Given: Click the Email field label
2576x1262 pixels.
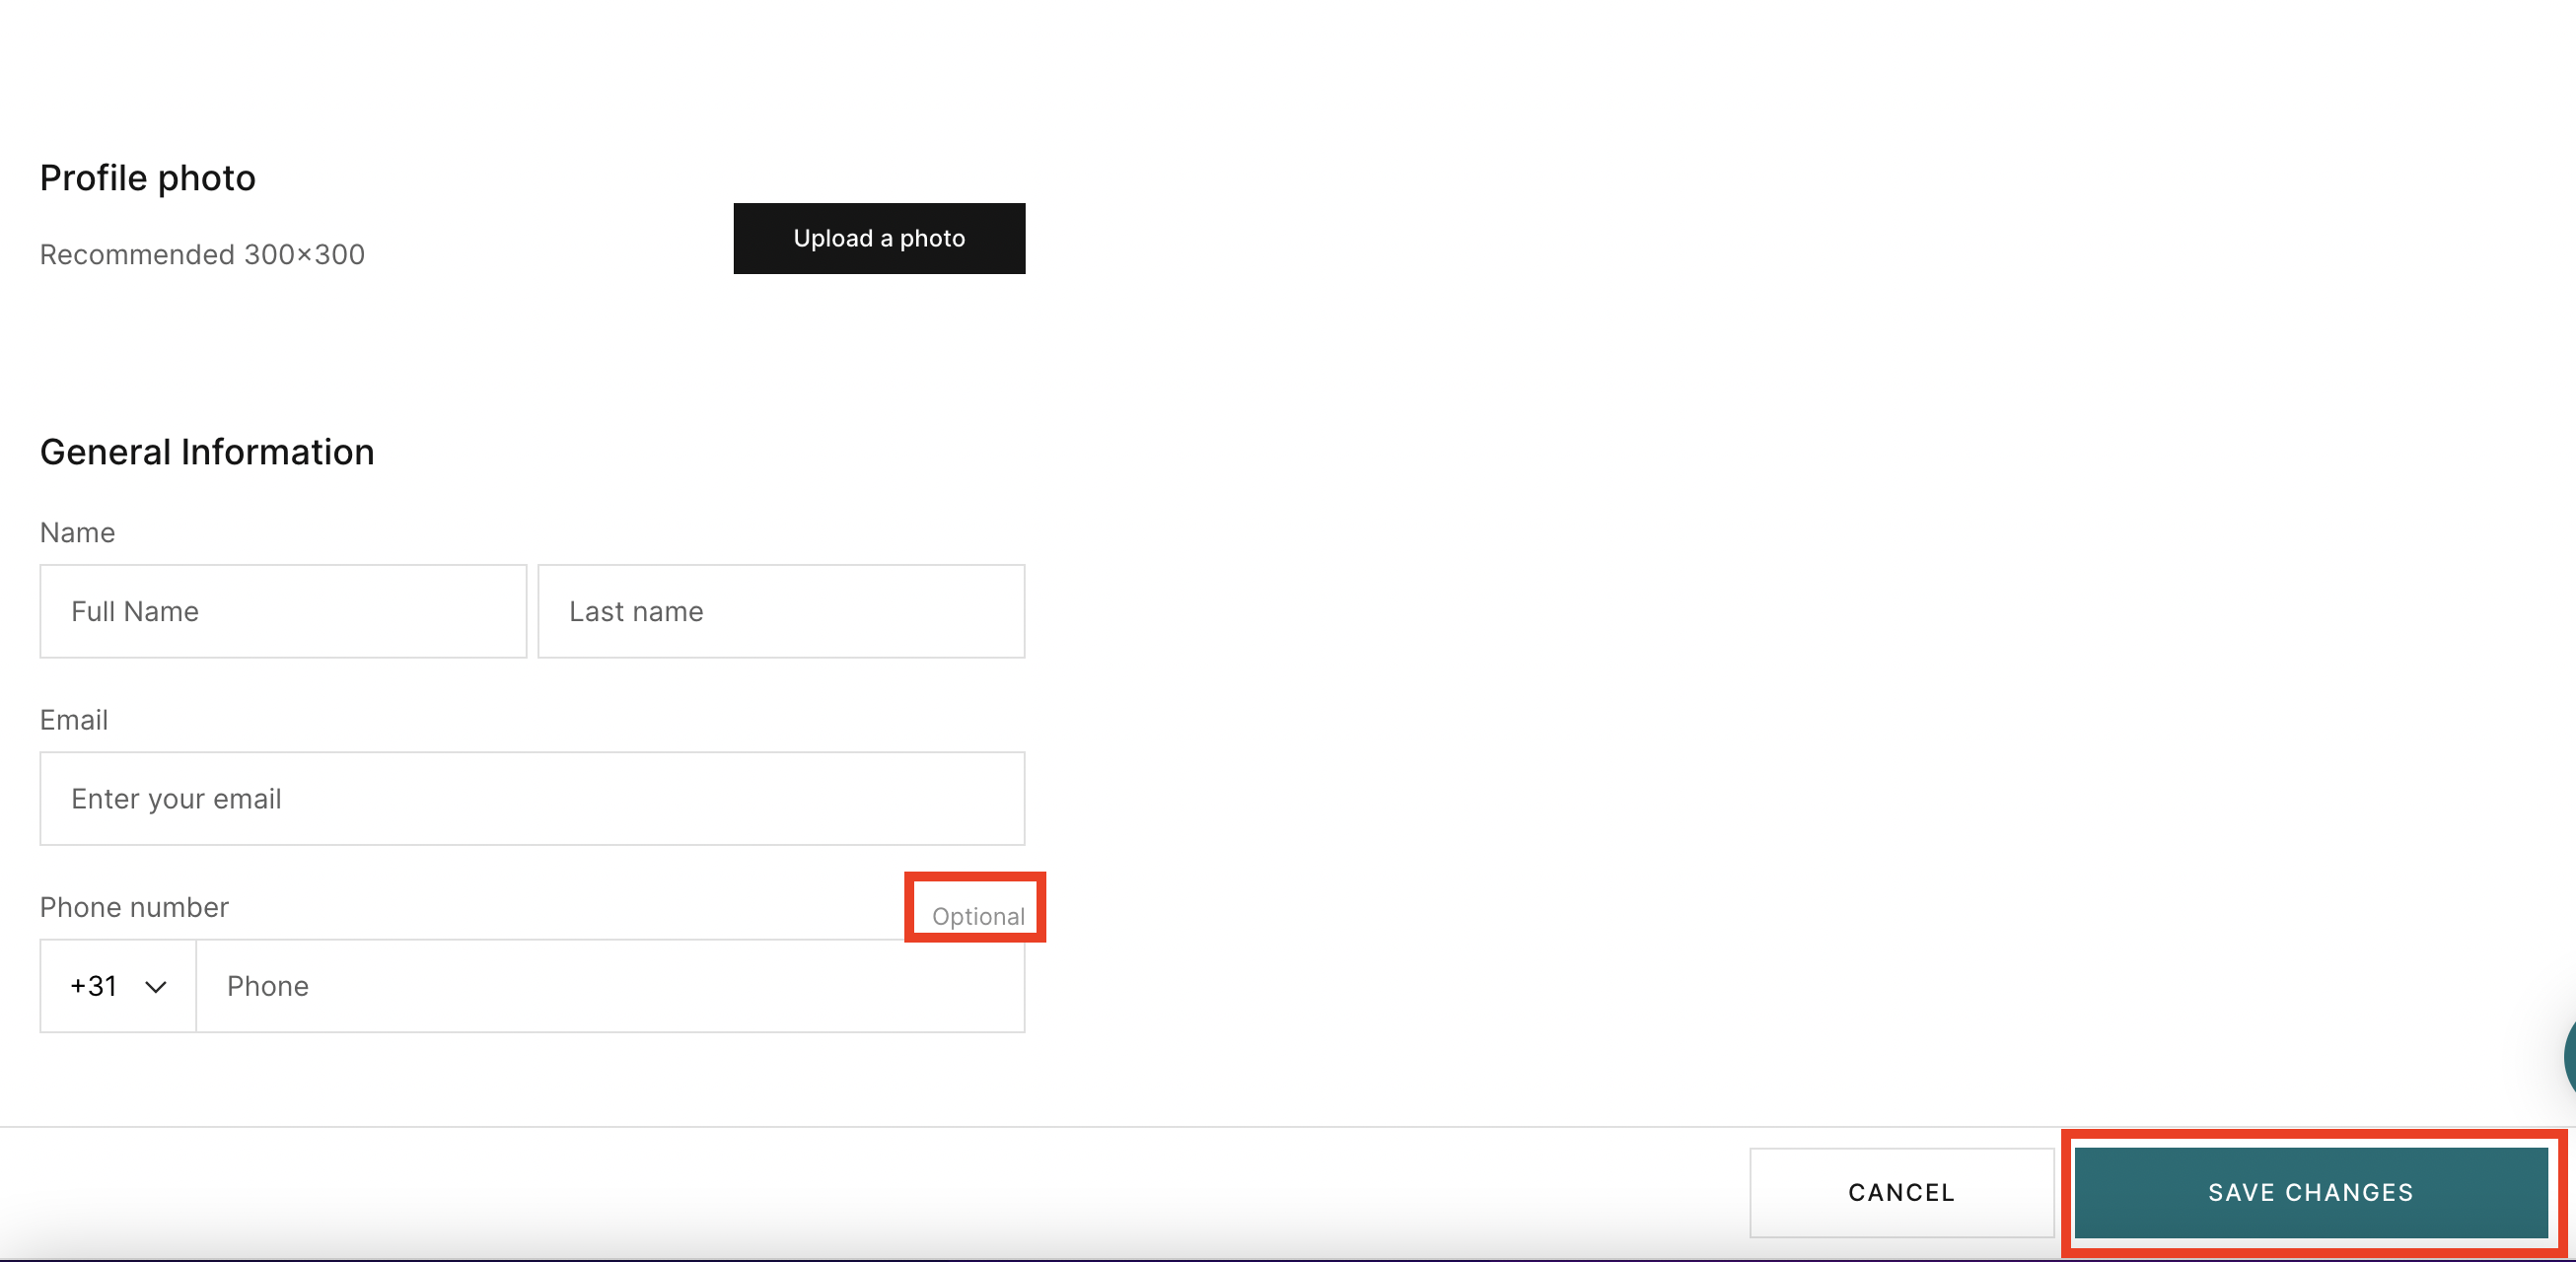Looking at the screenshot, I should (x=73, y=719).
